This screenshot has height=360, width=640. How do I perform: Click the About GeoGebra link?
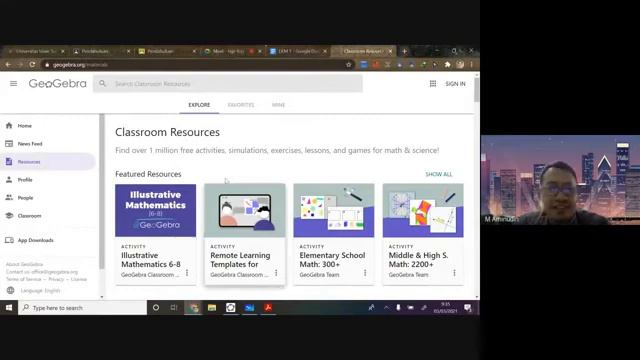pyautogui.click(x=24, y=264)
